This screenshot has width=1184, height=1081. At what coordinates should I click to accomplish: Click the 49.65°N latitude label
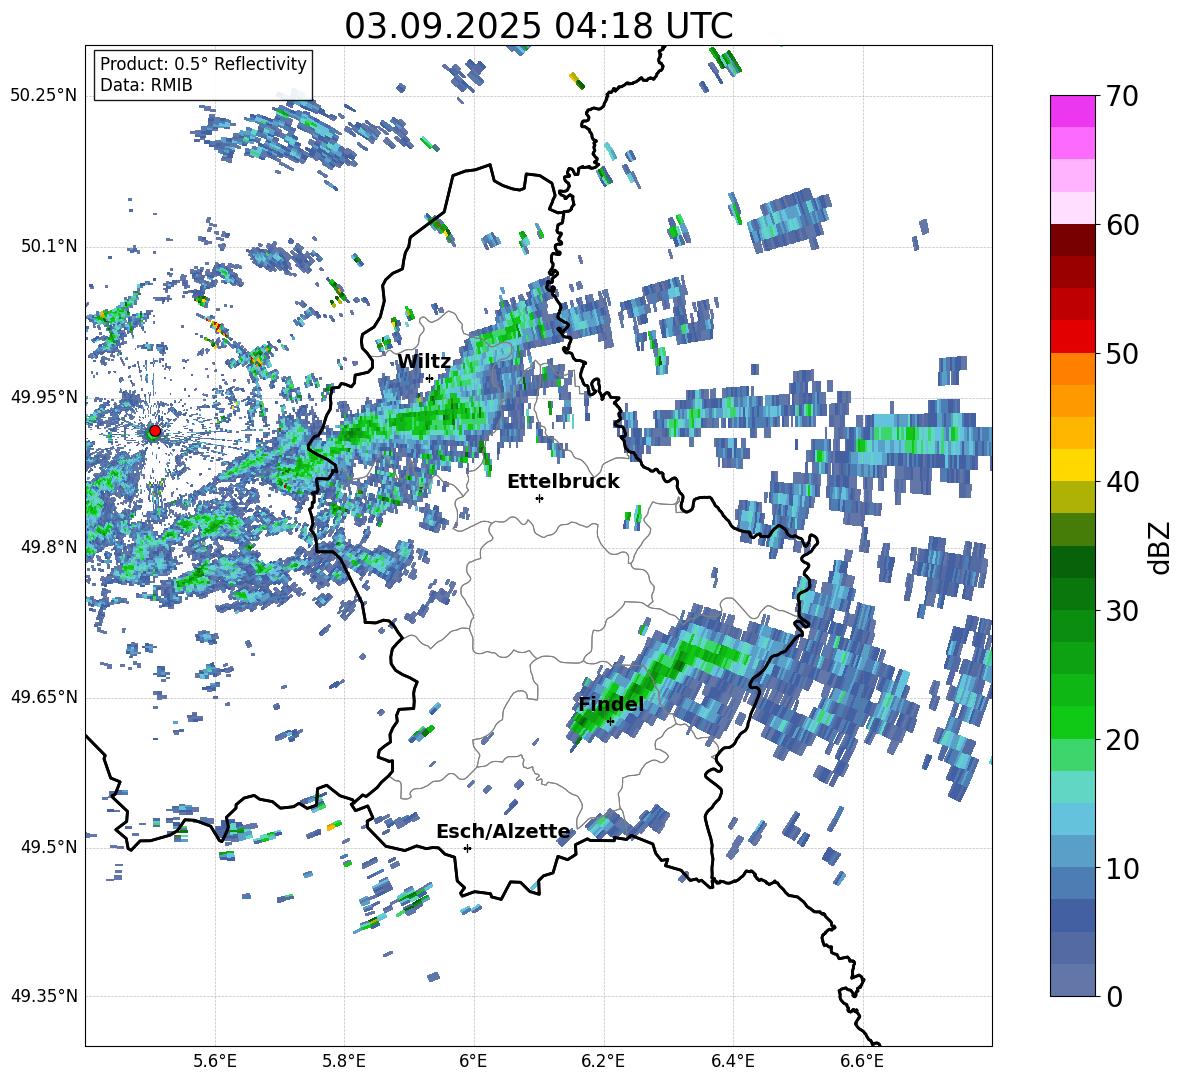click(44, 696)
